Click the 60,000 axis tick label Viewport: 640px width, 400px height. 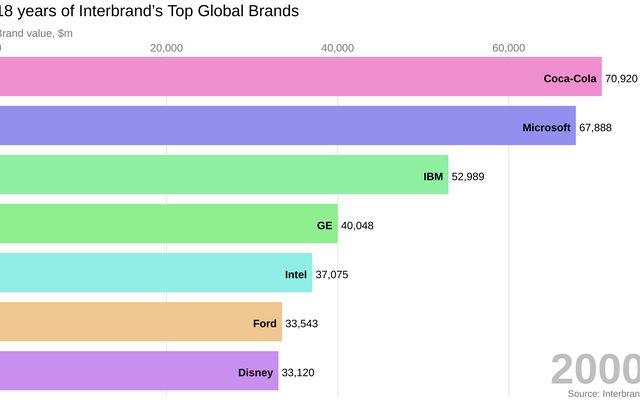tap(509, 48)
